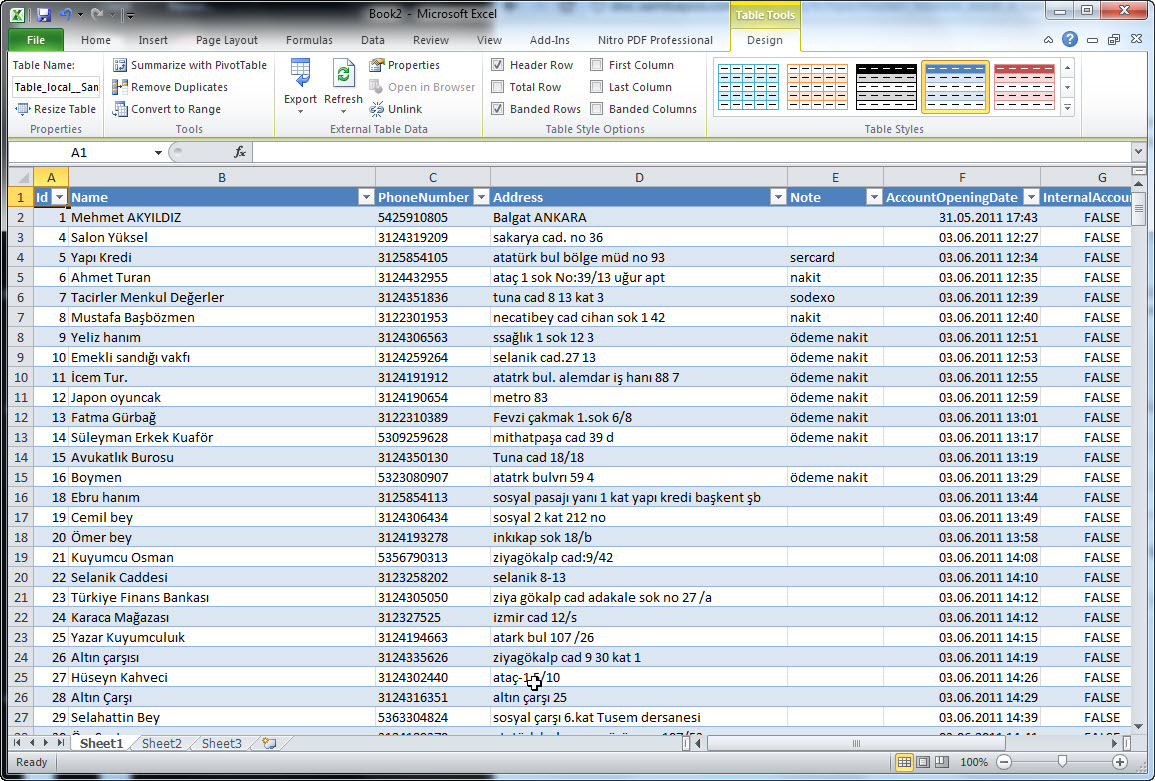Viewport: 1155px width, 781px height.
Task: Select the orange table style swatch
Action: [817, 87]
